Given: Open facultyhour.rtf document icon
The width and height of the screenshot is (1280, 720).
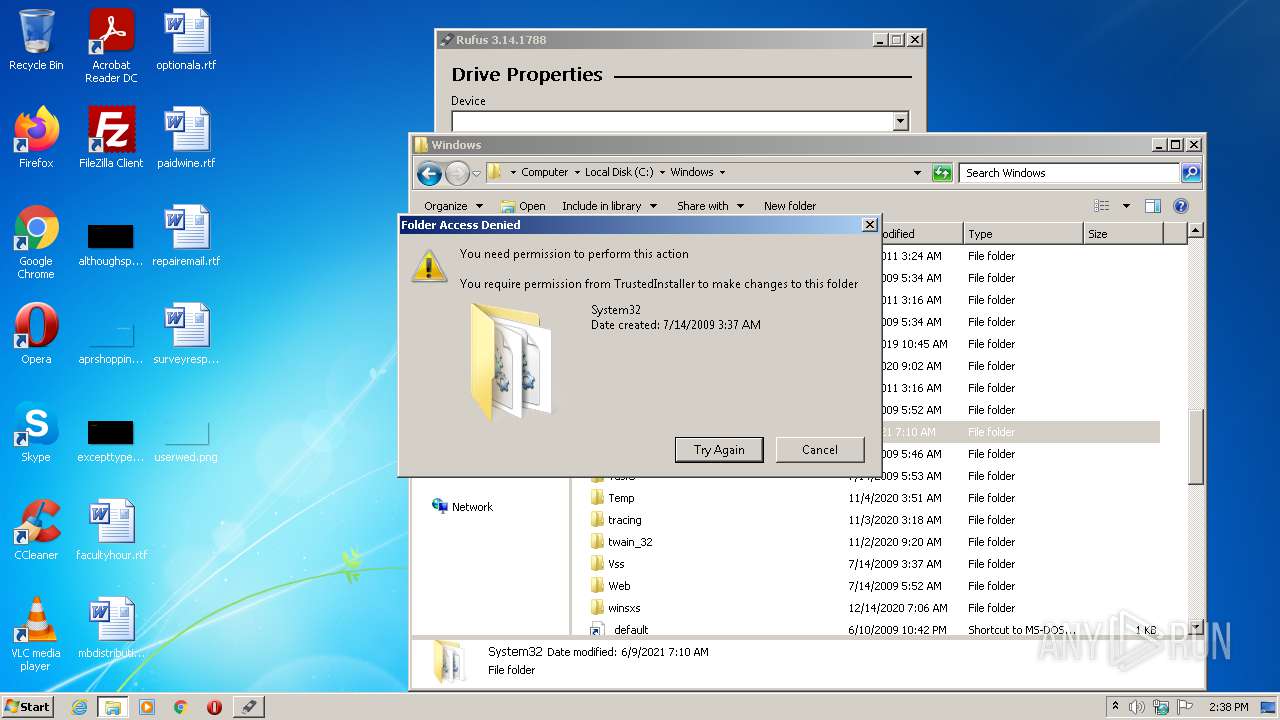Looking at the screenshot, I should 111,530.
